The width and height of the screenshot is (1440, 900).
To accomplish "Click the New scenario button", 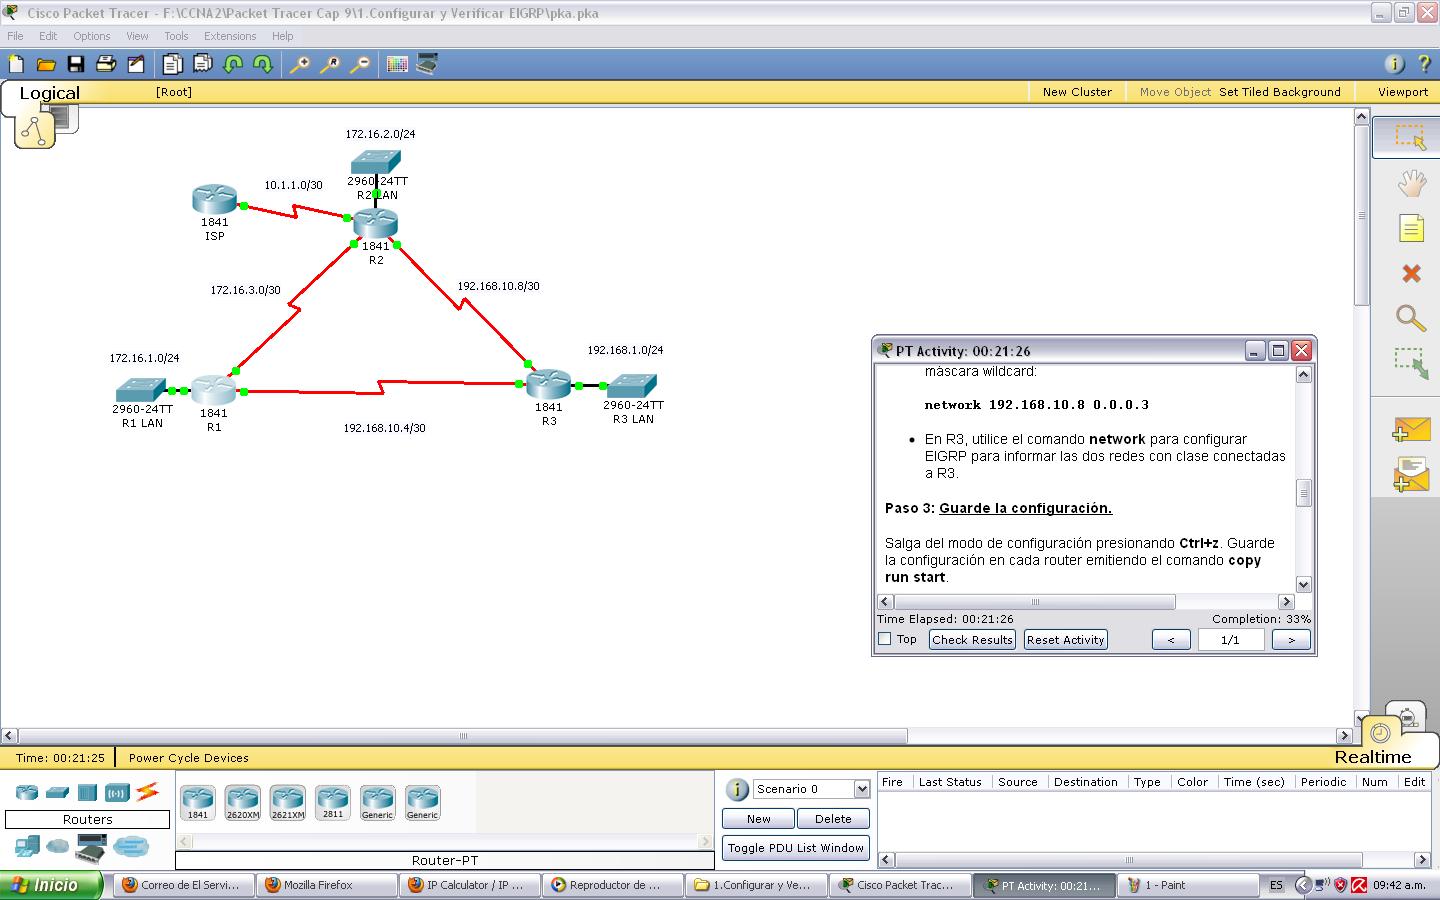I will click(x=758, y=819).
